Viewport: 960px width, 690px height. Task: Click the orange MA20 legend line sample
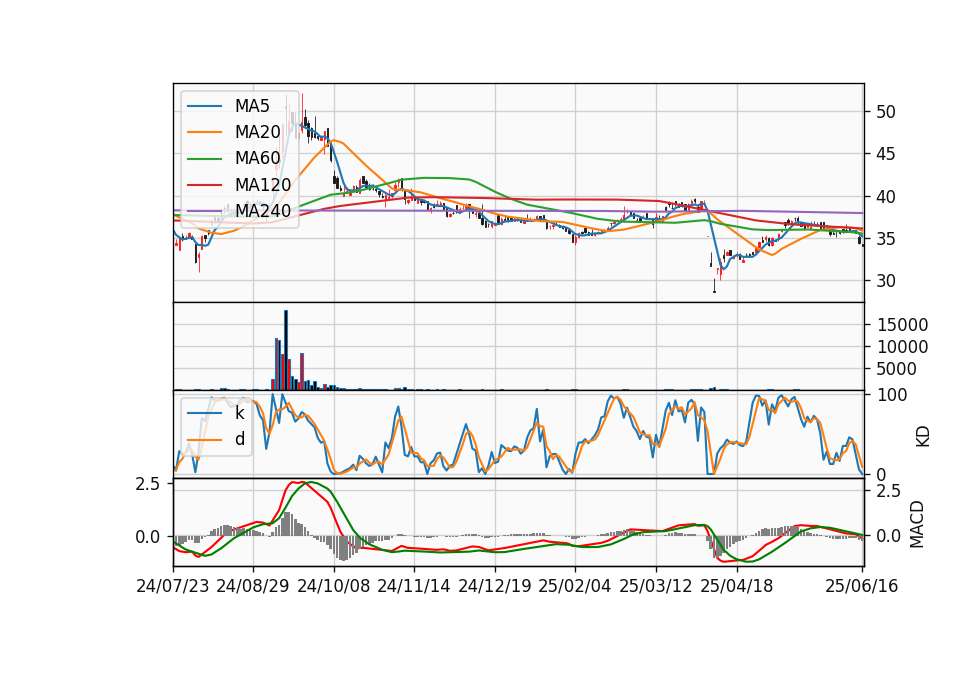204,132
